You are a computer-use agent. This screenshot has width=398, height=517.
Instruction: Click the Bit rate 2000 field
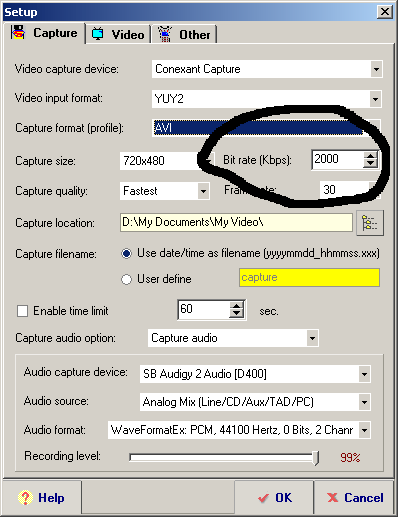click(338, 159)
